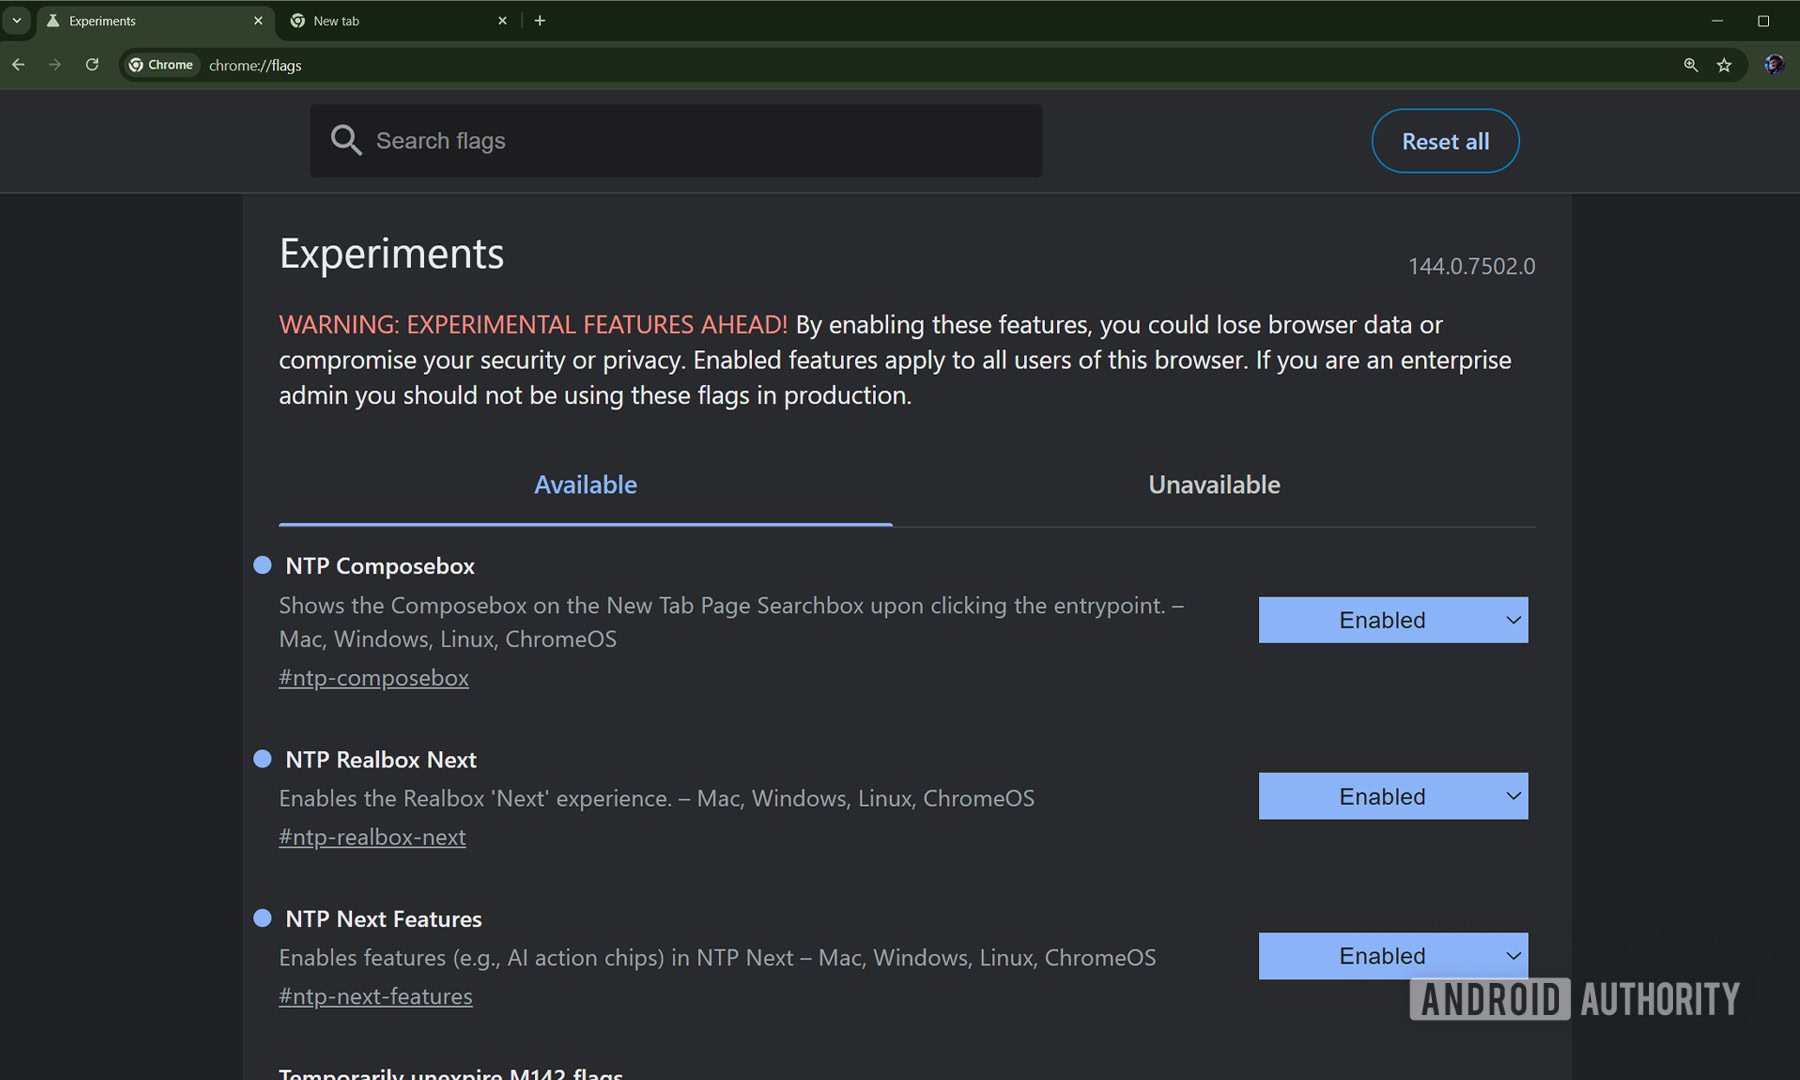
Task: Click the Reset all button
Action: point(1445,141)
